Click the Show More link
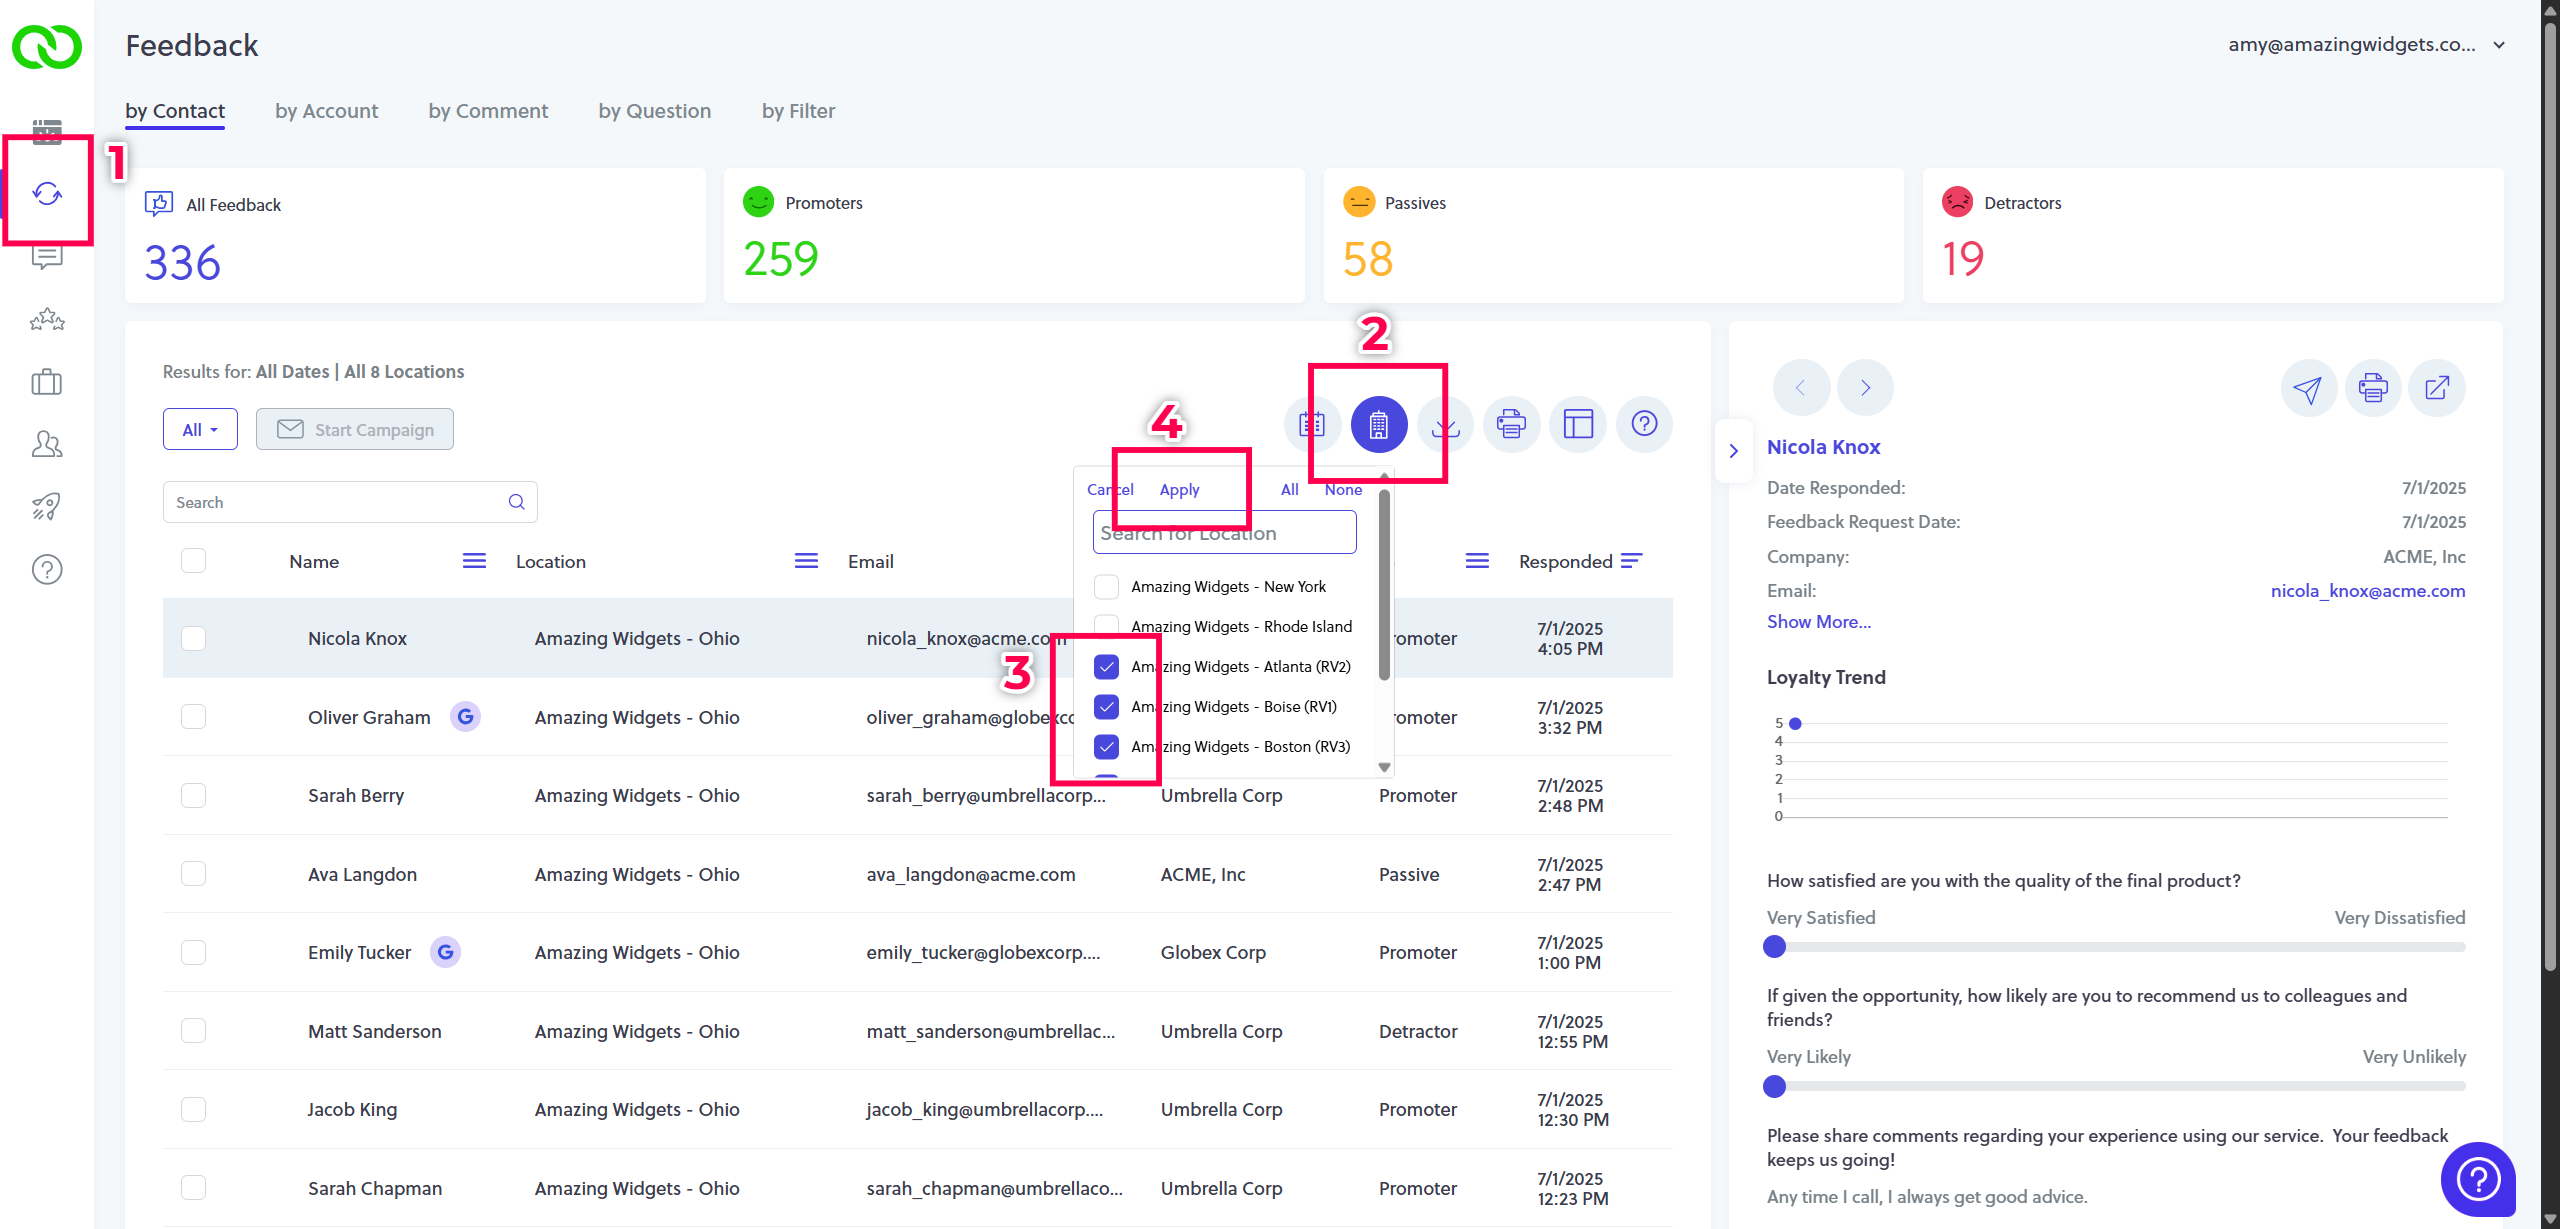 pos(1818,622)
